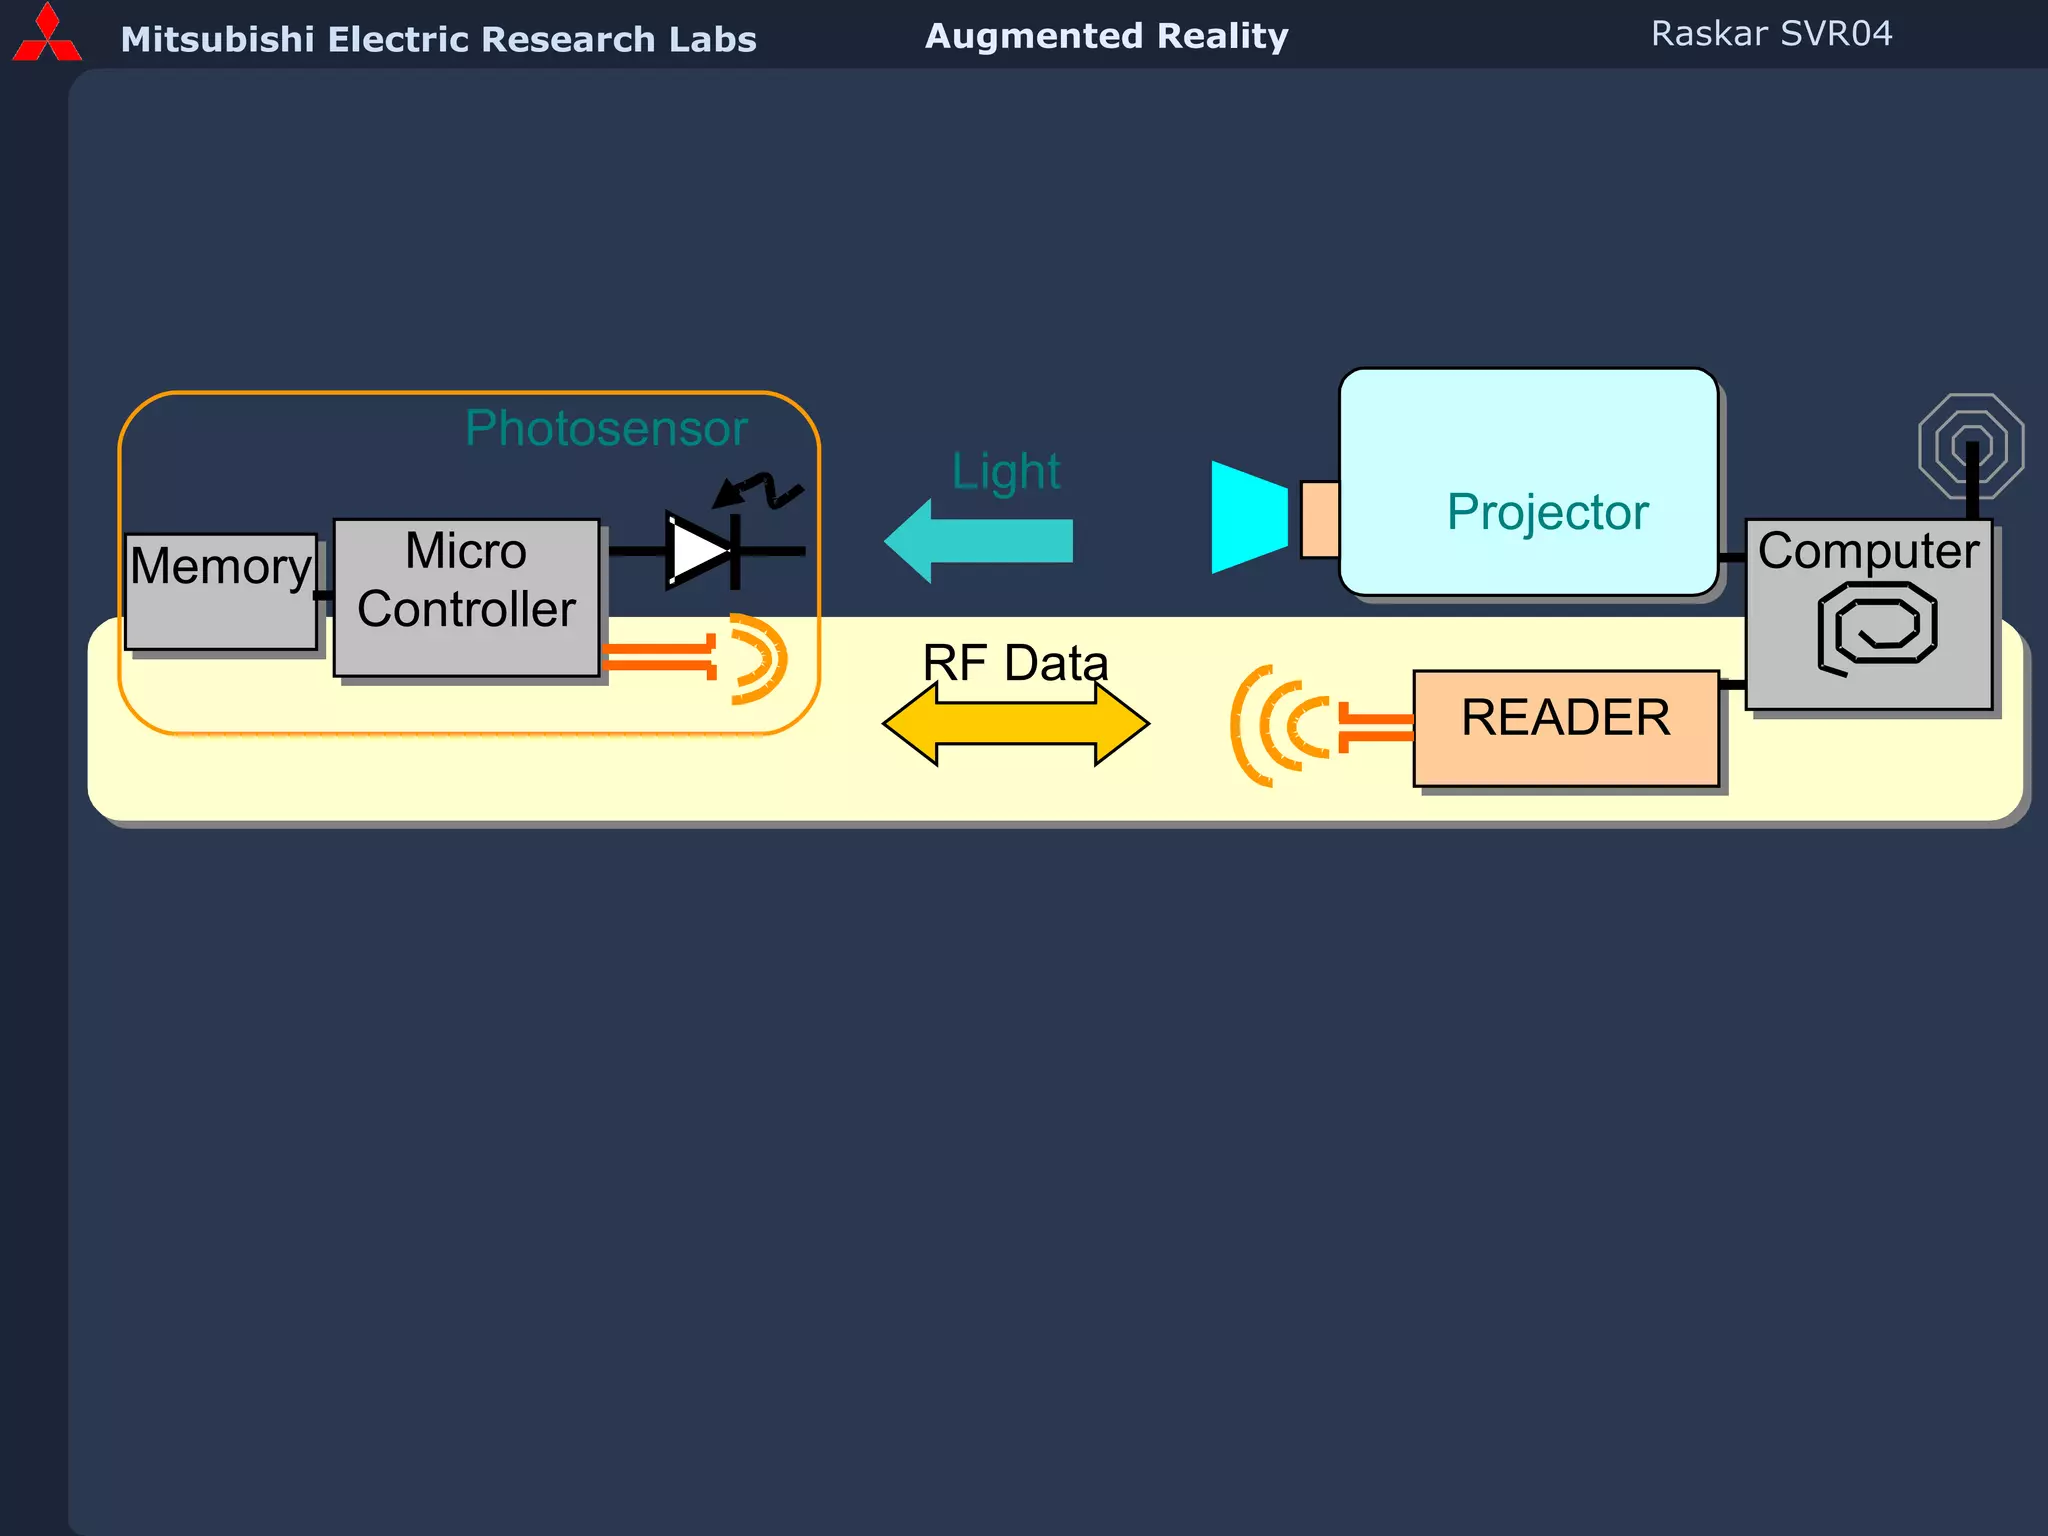Click the Computer label
The width and height of the screenshot is (2048, 1536).
pyautogui.click(x=1867, y=551)
